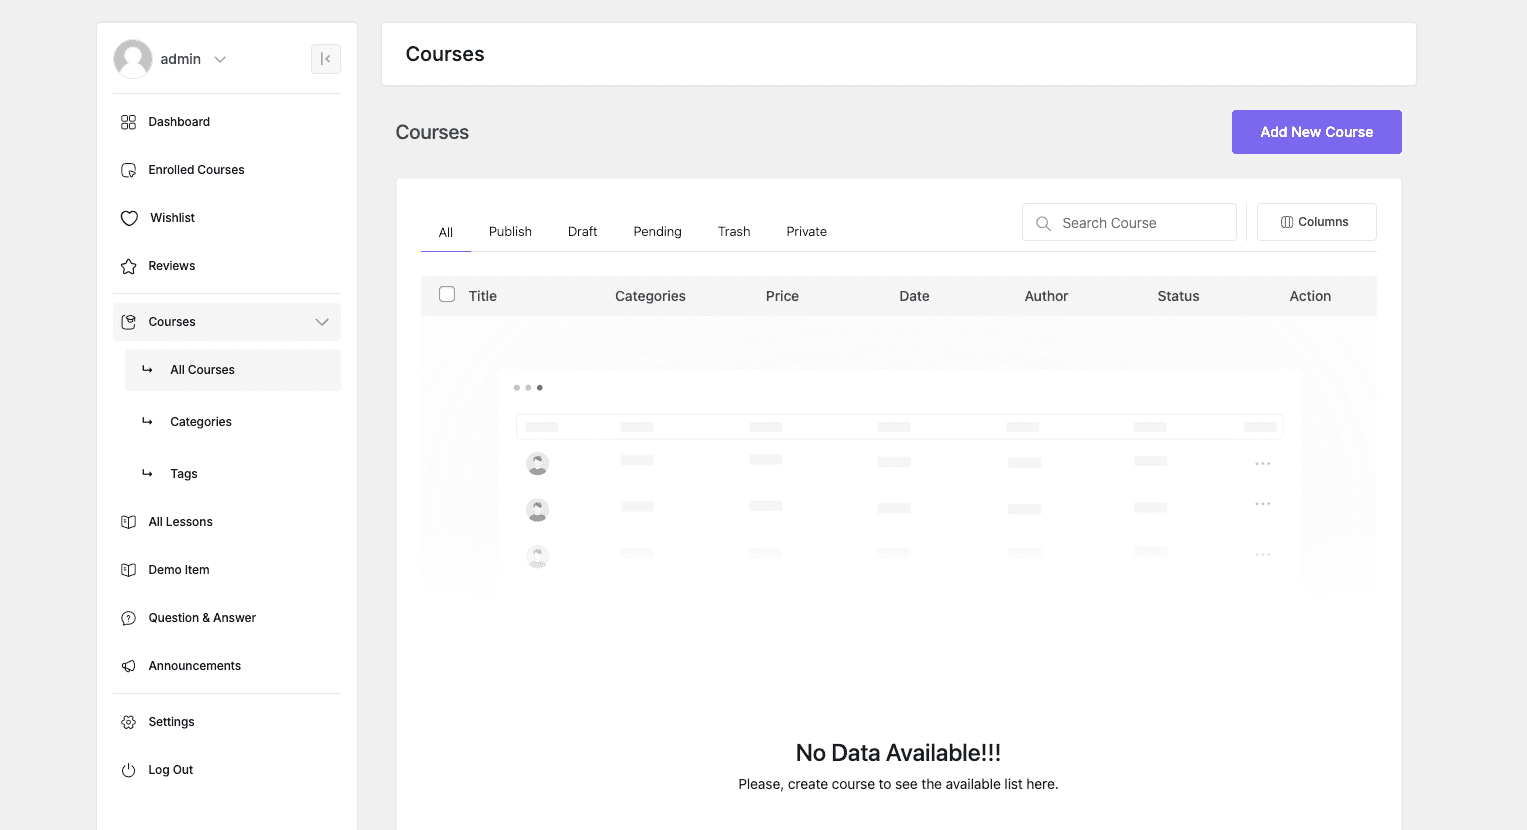Click the Announcements megaphone icon

coord(128,666)
